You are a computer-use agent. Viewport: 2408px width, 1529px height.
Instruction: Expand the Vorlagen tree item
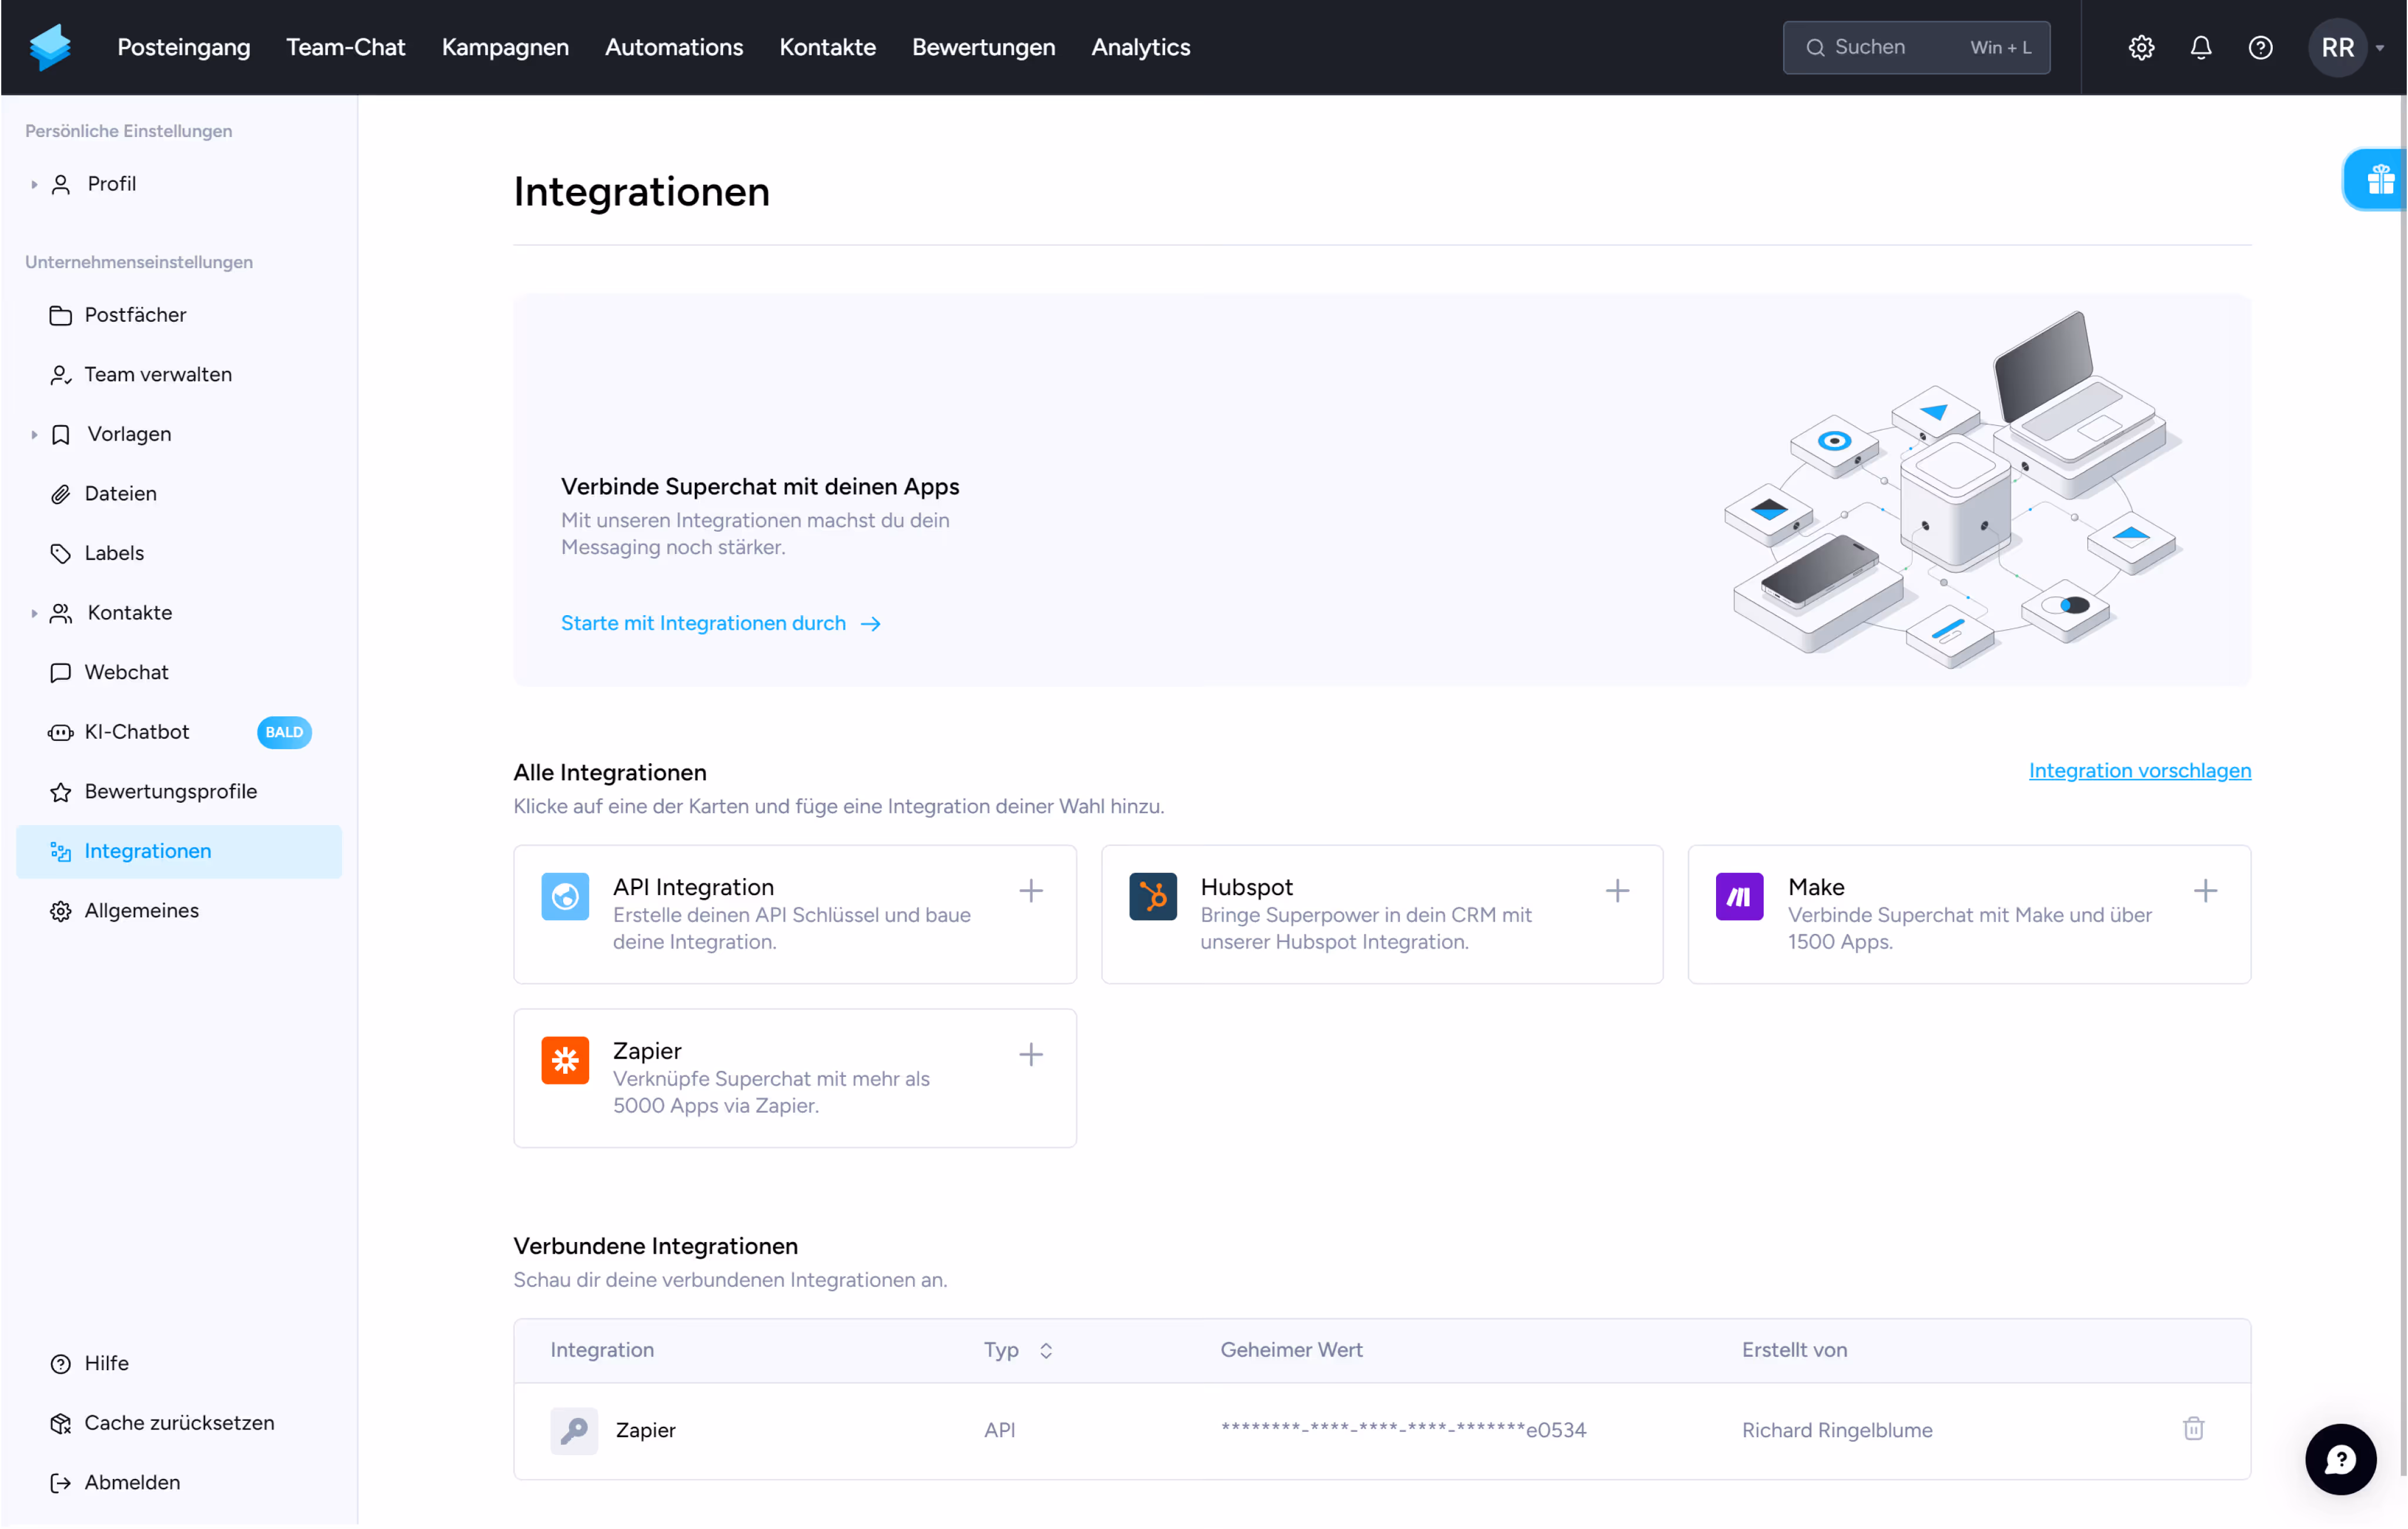point(34,434)
